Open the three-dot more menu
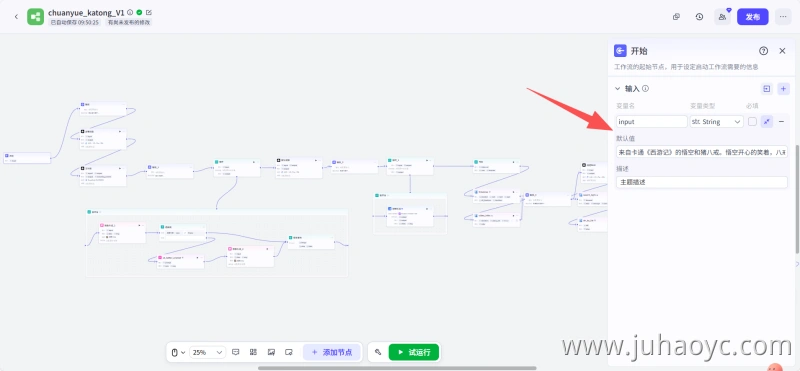 pyautogui.click(x=783, y=17)
